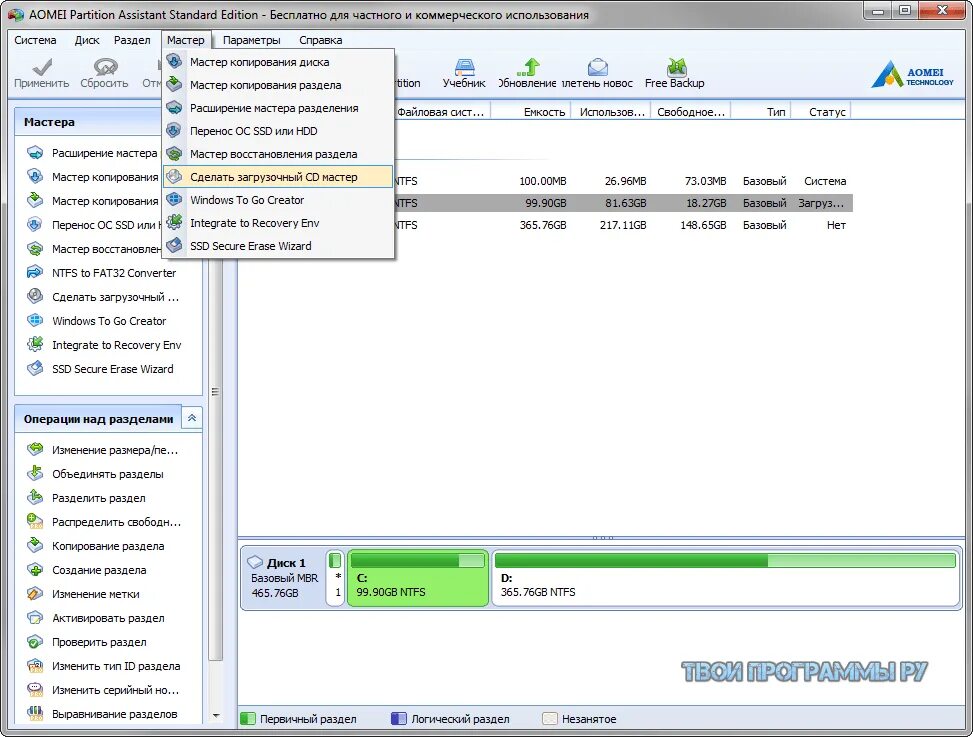The image size is (973, 737).
Task: Click the AOMEI Technology logo
Action: point(912,74)
